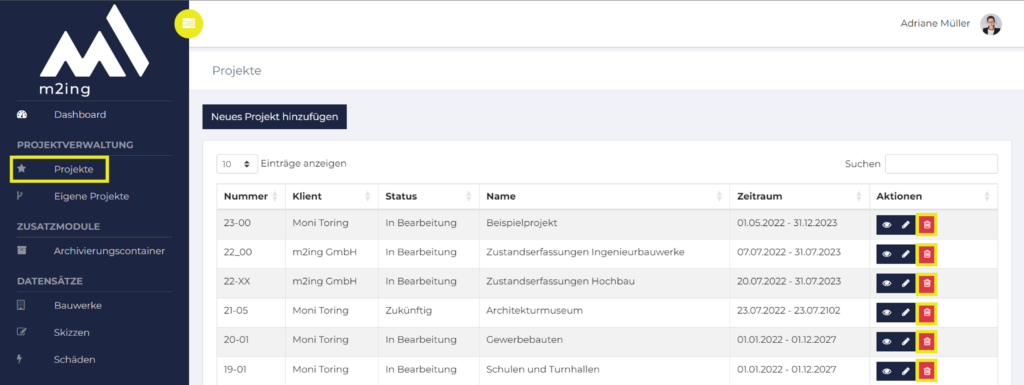Screen dimensions: 1024x385
Task: Delete Schulen und Turnhallen project
Action: point(926,371)
